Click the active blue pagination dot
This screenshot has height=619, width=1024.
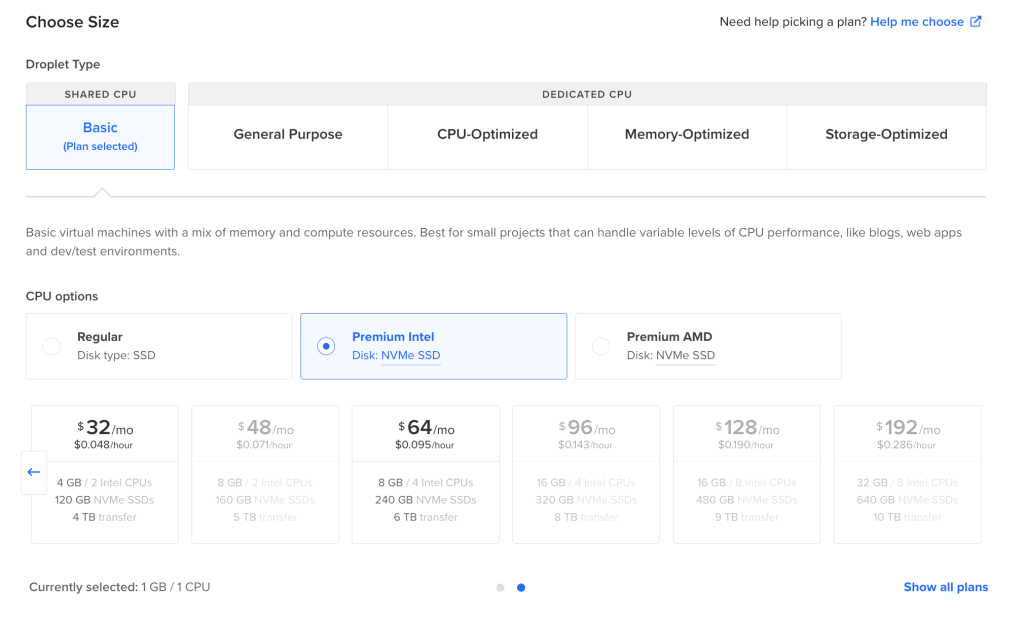521,588
